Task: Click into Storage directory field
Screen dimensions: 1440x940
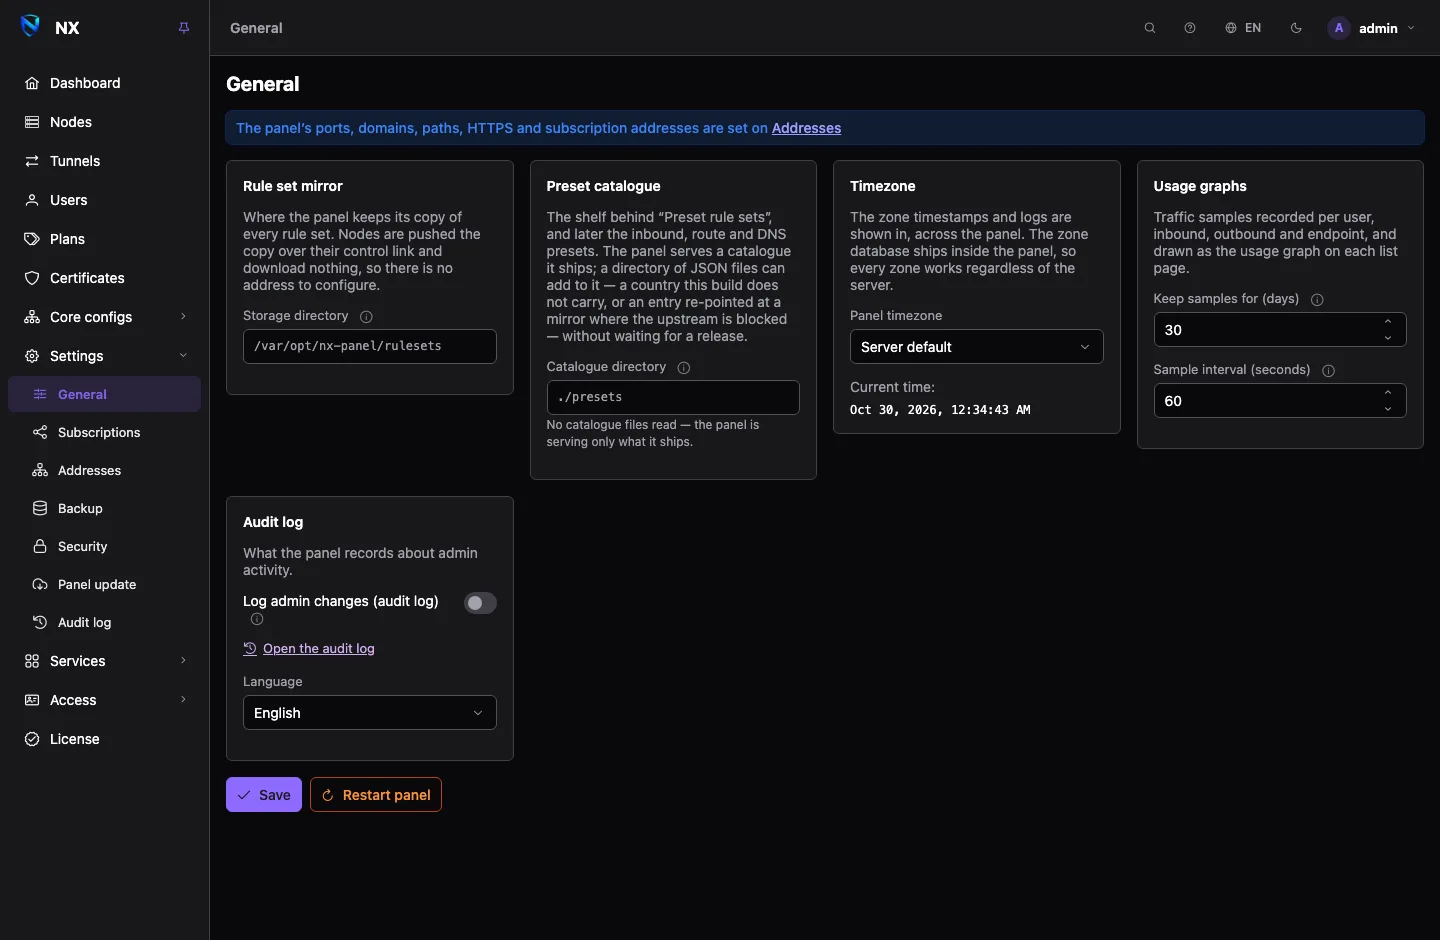Action: (369, 346)
